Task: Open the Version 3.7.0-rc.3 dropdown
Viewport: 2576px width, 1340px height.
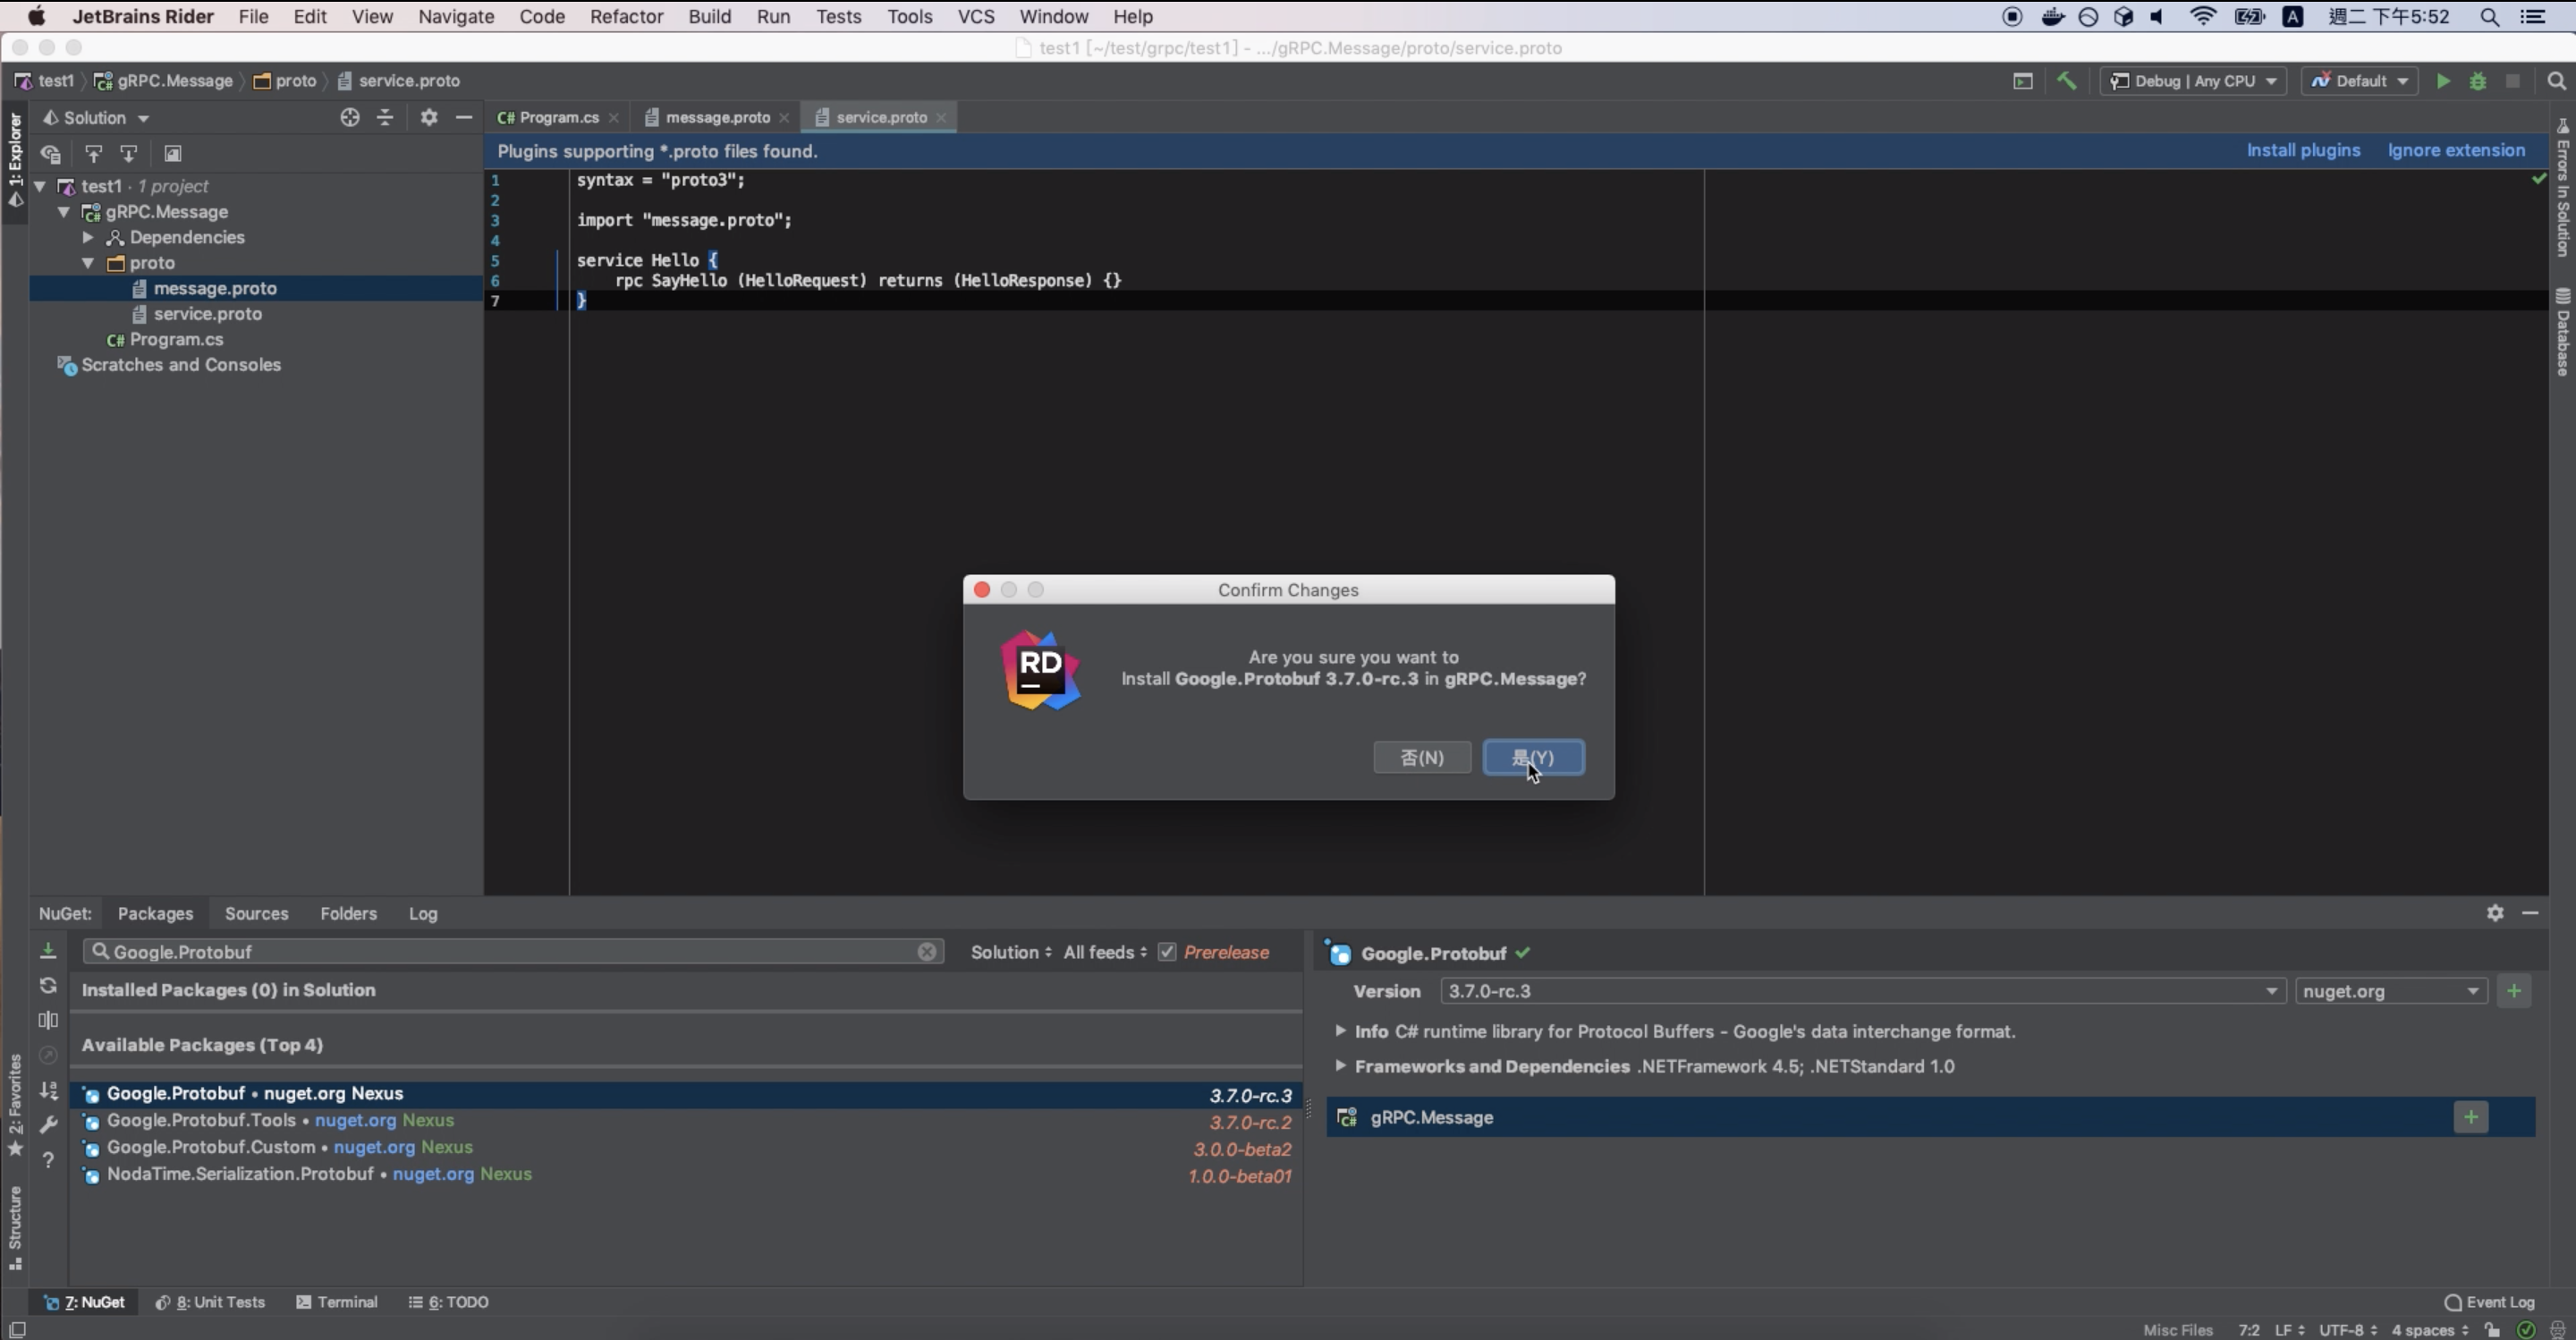Action: tap(1862, 991)
